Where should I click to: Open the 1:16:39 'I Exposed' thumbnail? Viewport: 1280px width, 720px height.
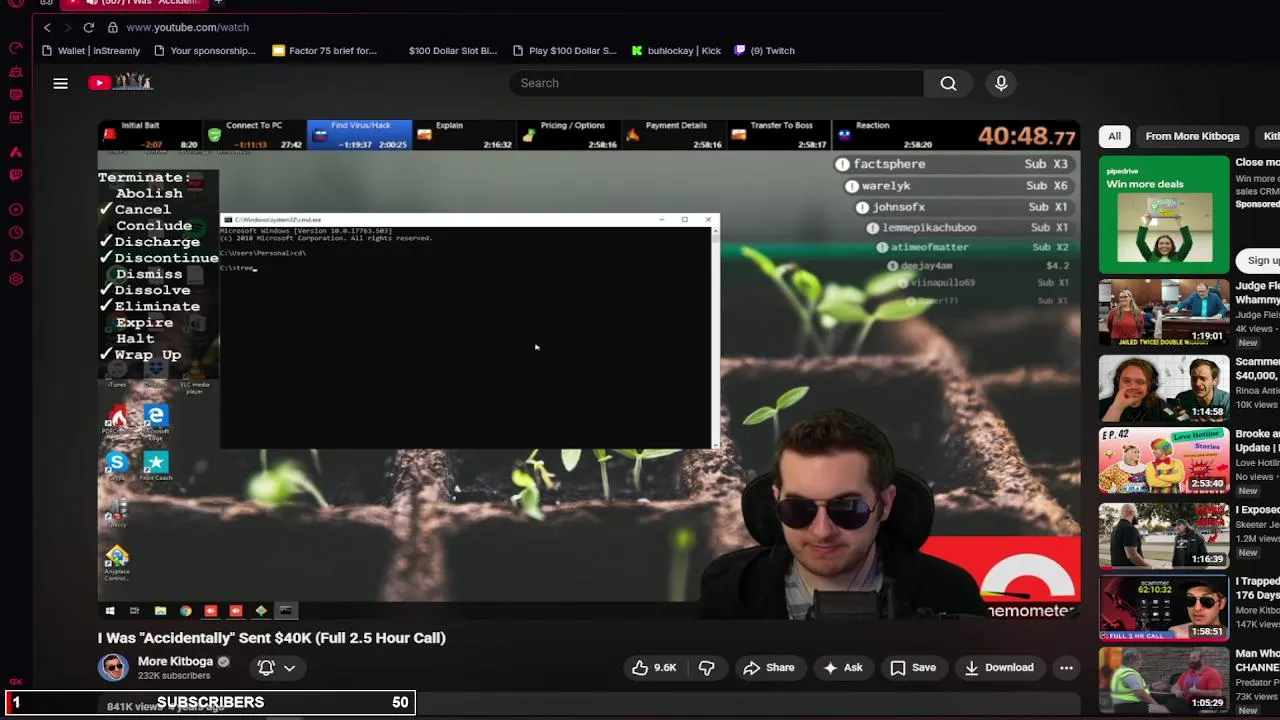pyautogui.click(x=1164, y=535)
